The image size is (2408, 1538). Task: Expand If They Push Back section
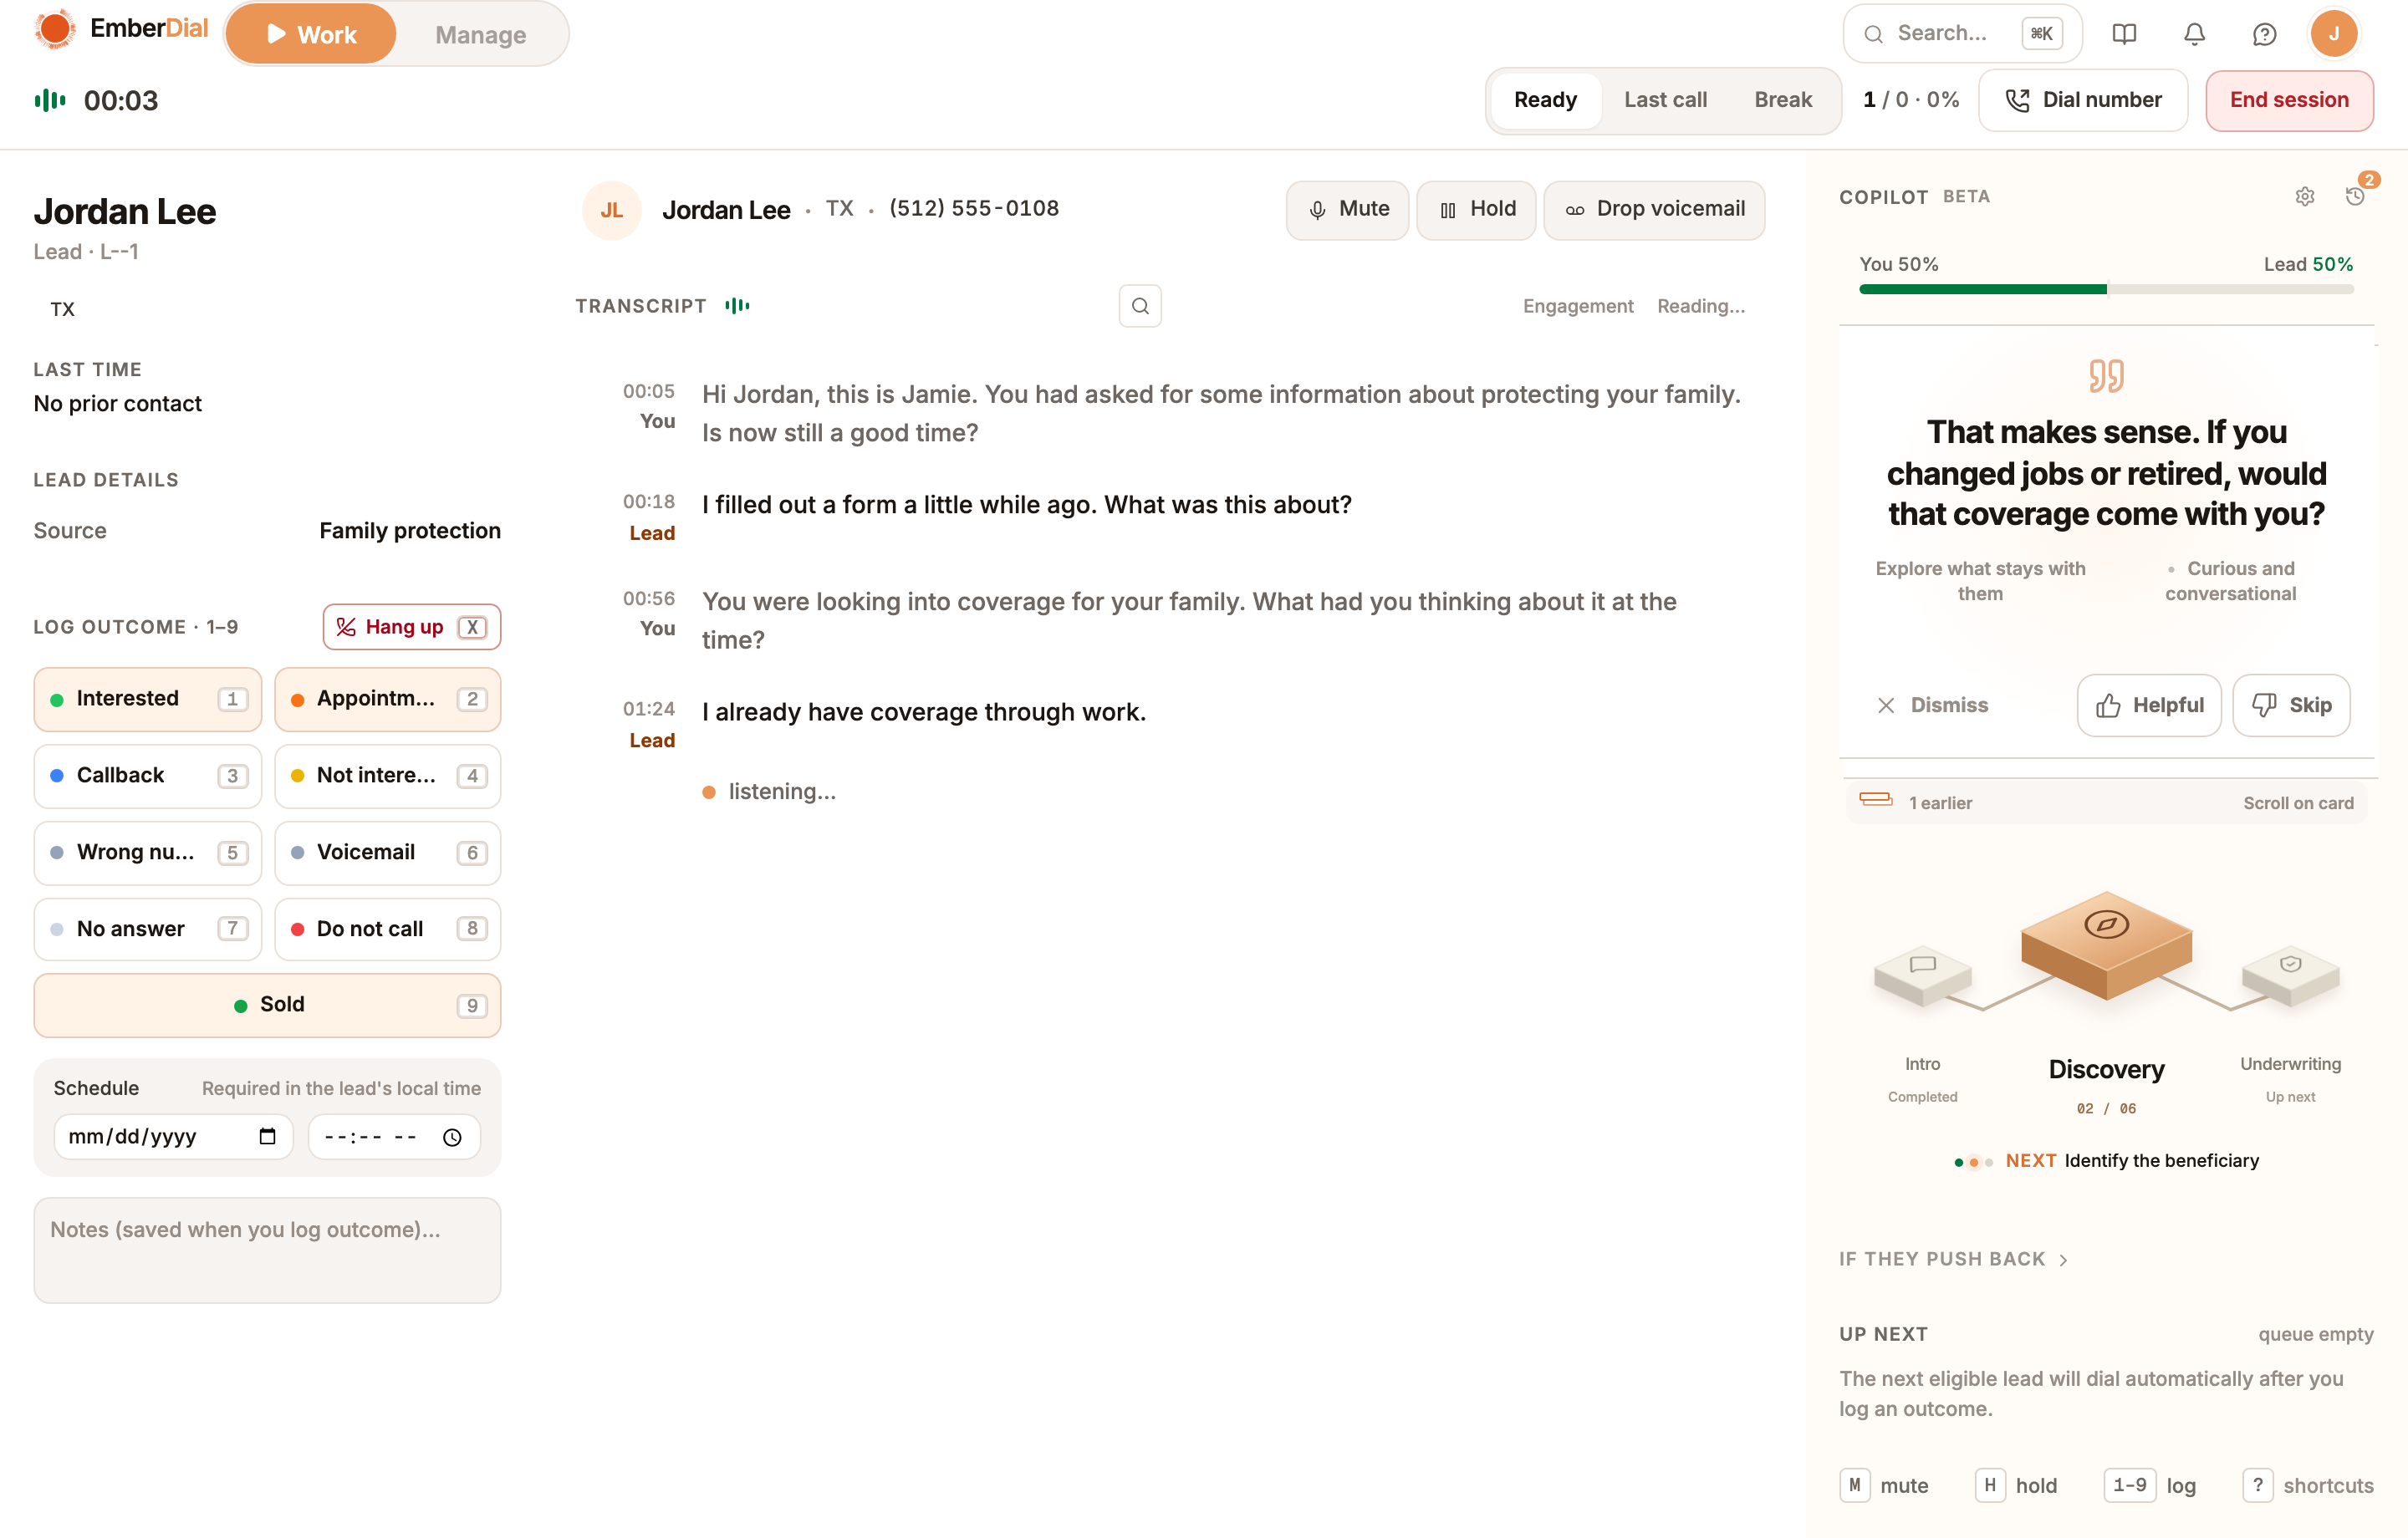[1953, 1258]
